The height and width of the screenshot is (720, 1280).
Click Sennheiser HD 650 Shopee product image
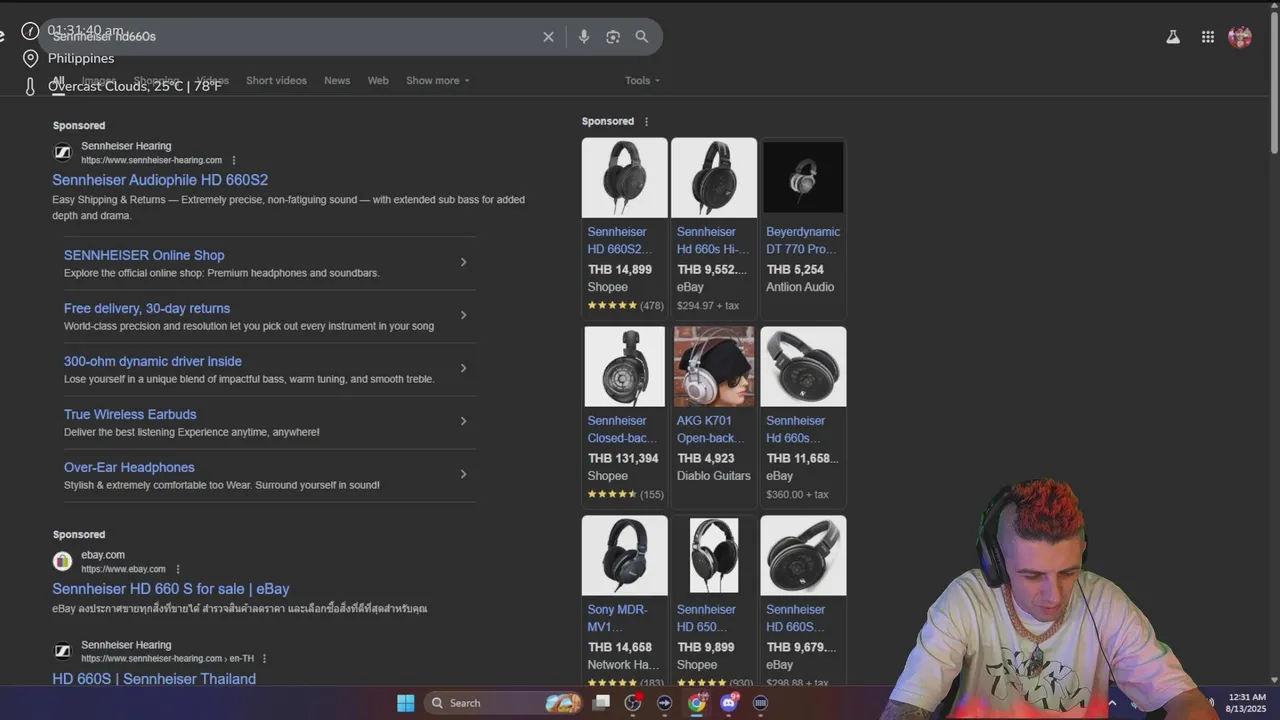(714, 556)
